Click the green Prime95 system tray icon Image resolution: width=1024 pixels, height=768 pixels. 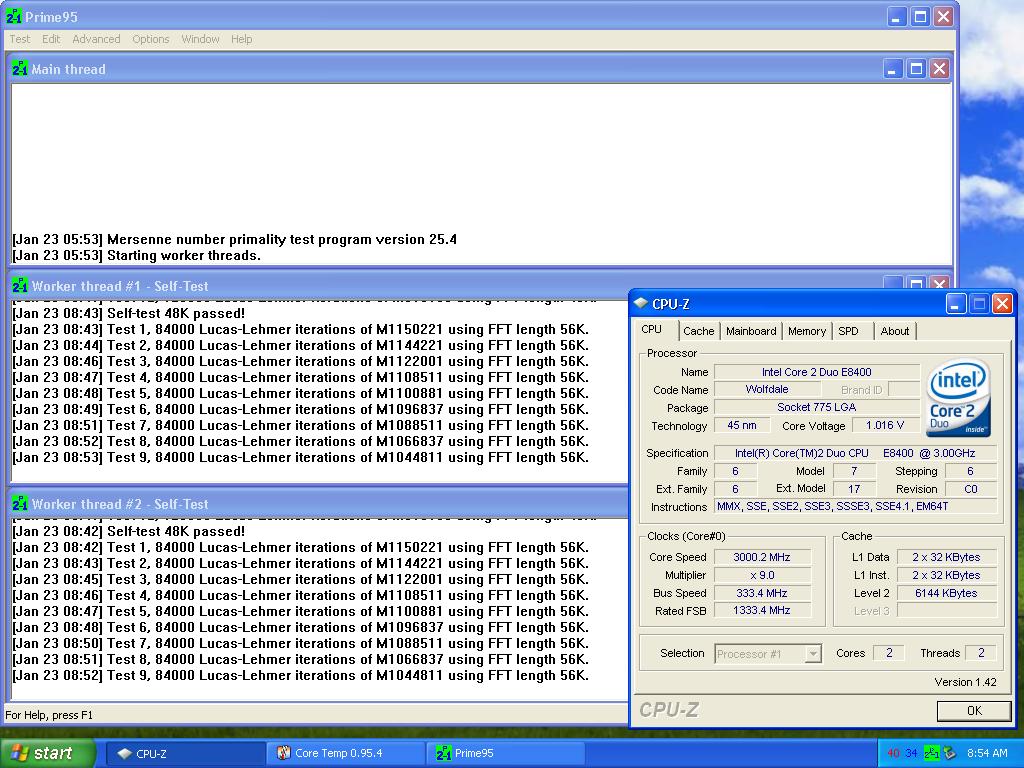pyautogui.click(x=931, y=753)
